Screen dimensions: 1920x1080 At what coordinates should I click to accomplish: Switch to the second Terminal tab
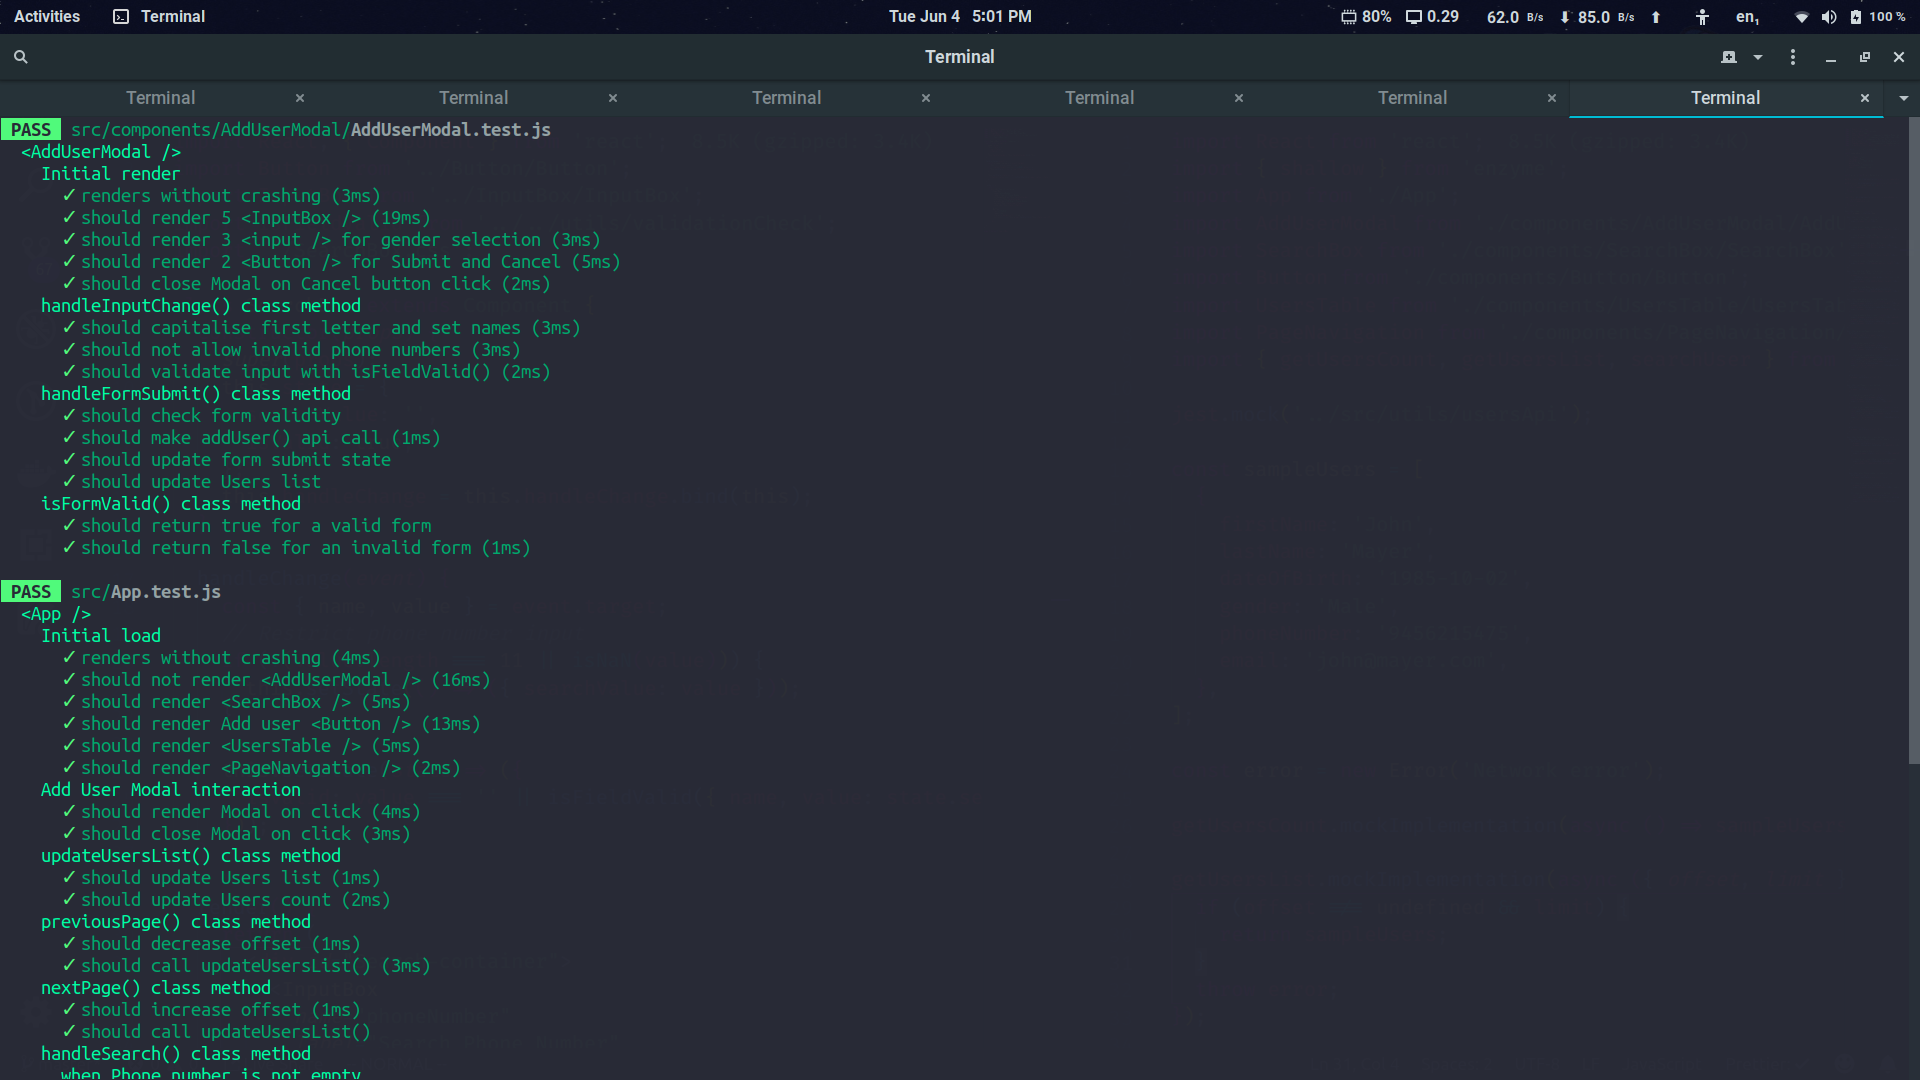[x=473, y=98]
